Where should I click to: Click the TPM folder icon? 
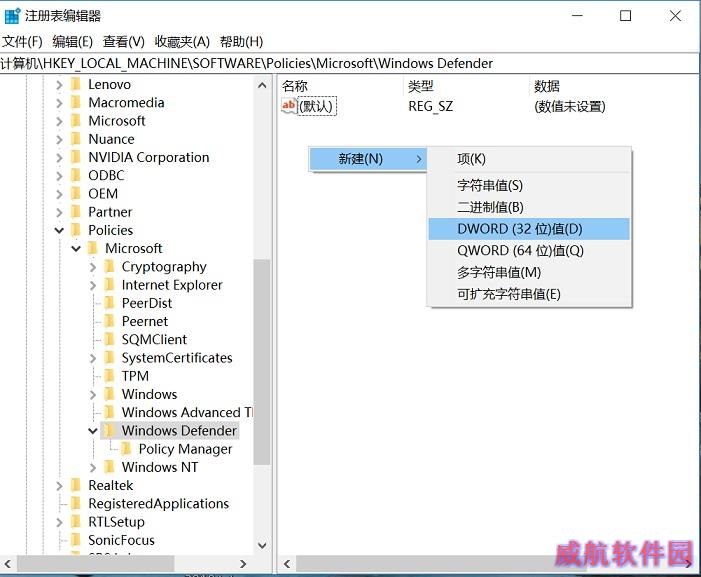pos(110,376)
